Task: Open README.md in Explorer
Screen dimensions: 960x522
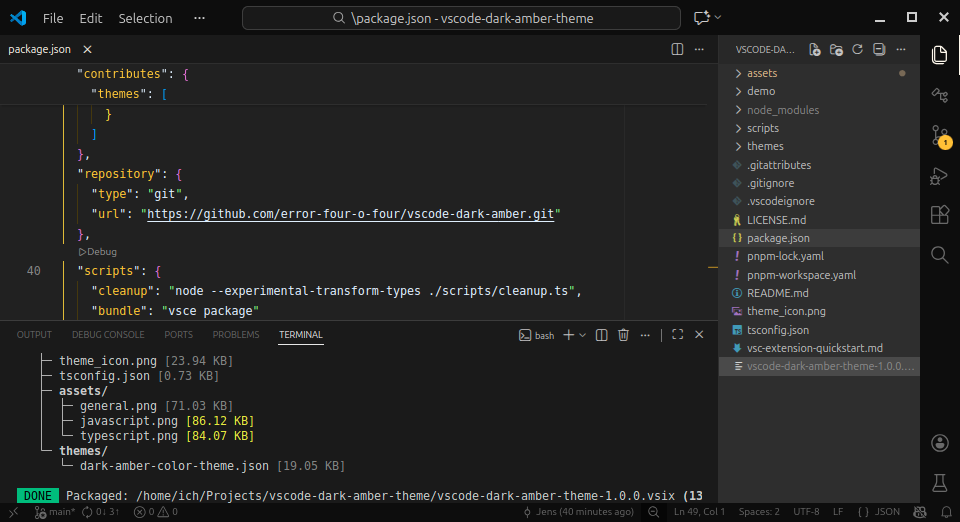Action: point(819,293)
